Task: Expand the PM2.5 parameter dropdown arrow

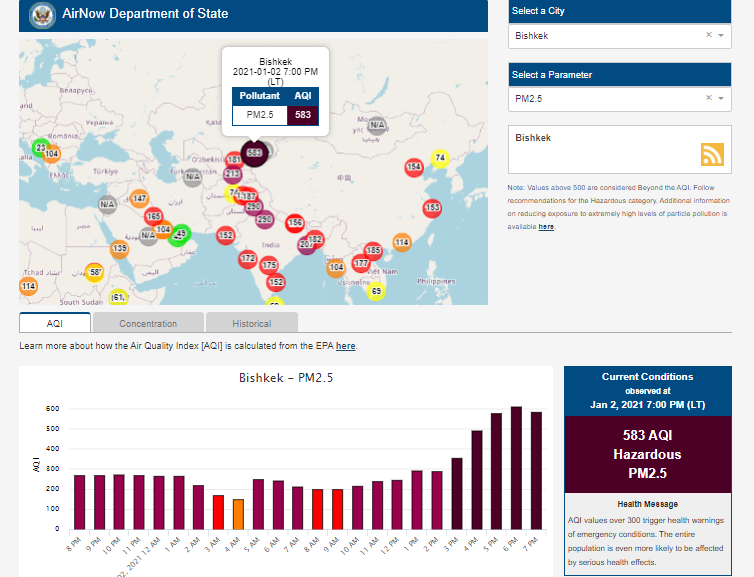Action: click(x=720, y=98)
